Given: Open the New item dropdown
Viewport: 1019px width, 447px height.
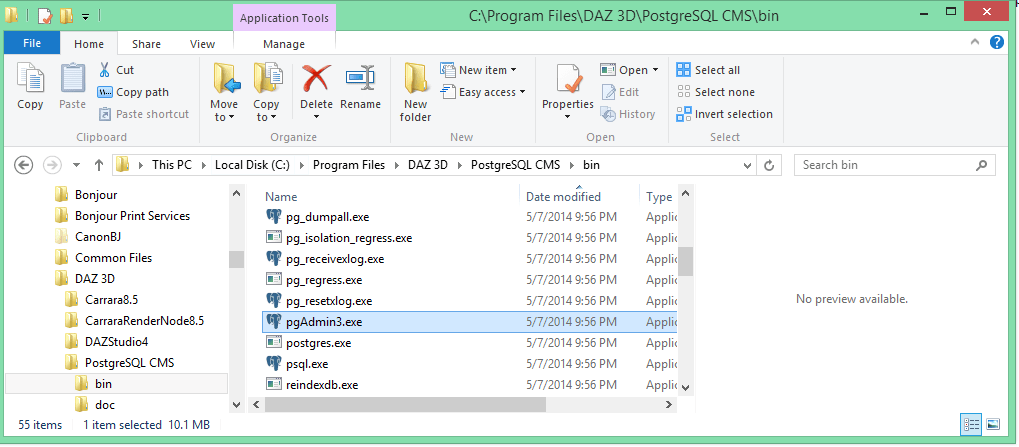Looking at the screenshot, I should tap(480, 70).
